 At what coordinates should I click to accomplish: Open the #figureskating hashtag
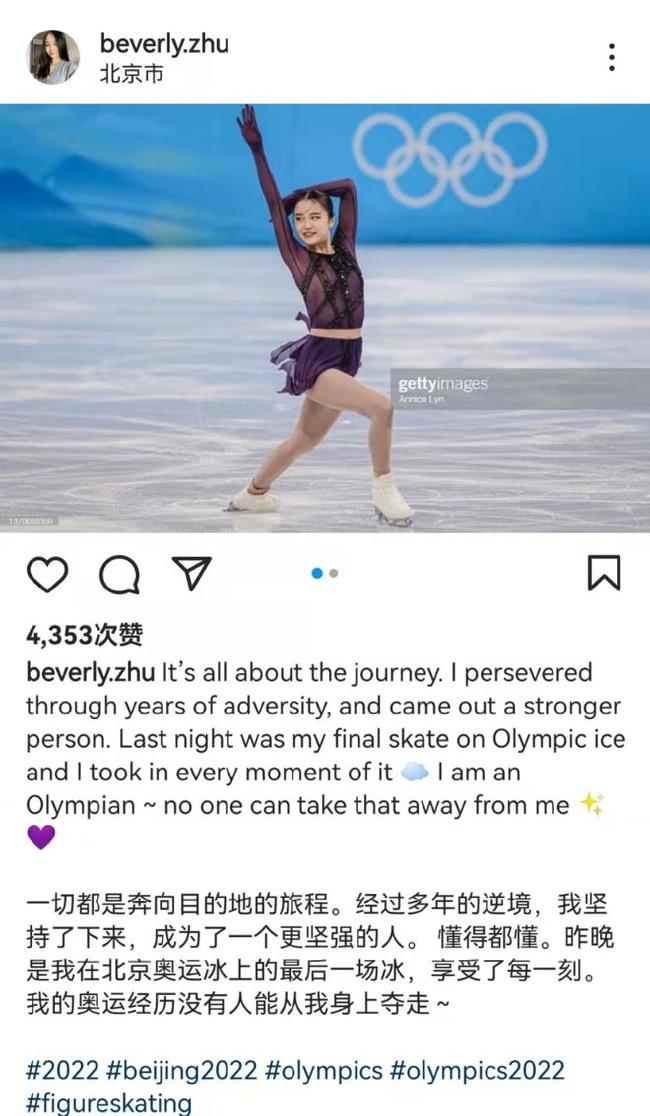109,1103
